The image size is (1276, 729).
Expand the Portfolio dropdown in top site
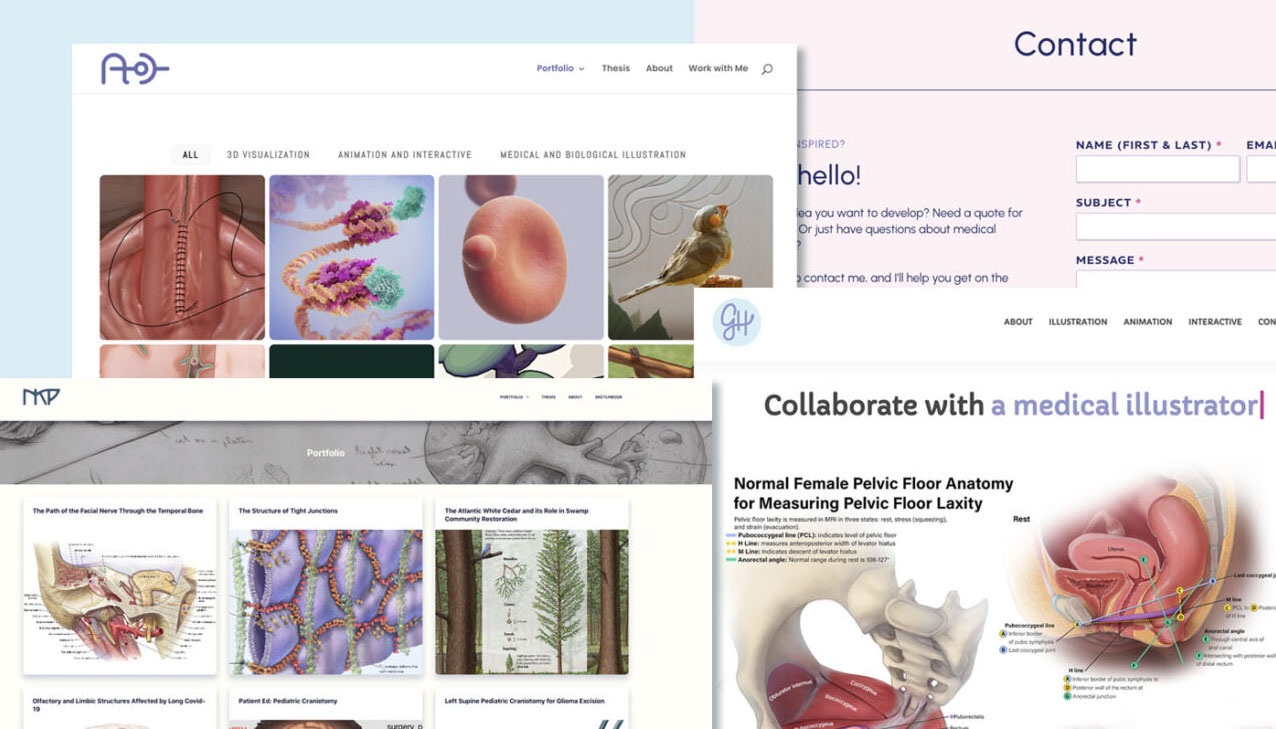click(560, 68)
